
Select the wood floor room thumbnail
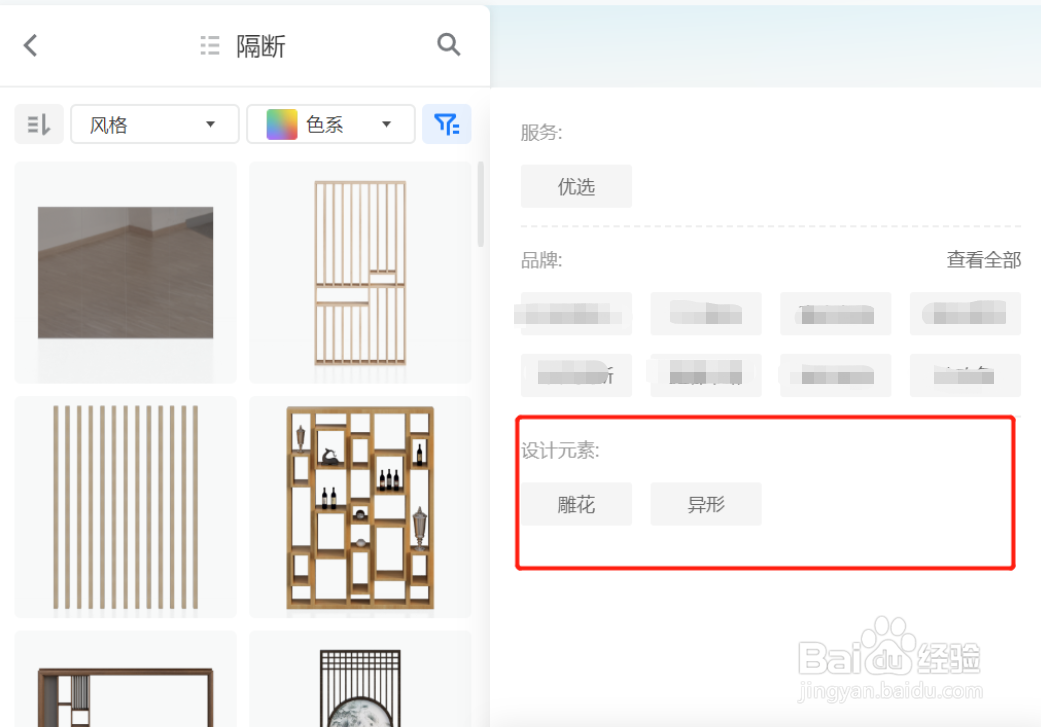[125, 272]
